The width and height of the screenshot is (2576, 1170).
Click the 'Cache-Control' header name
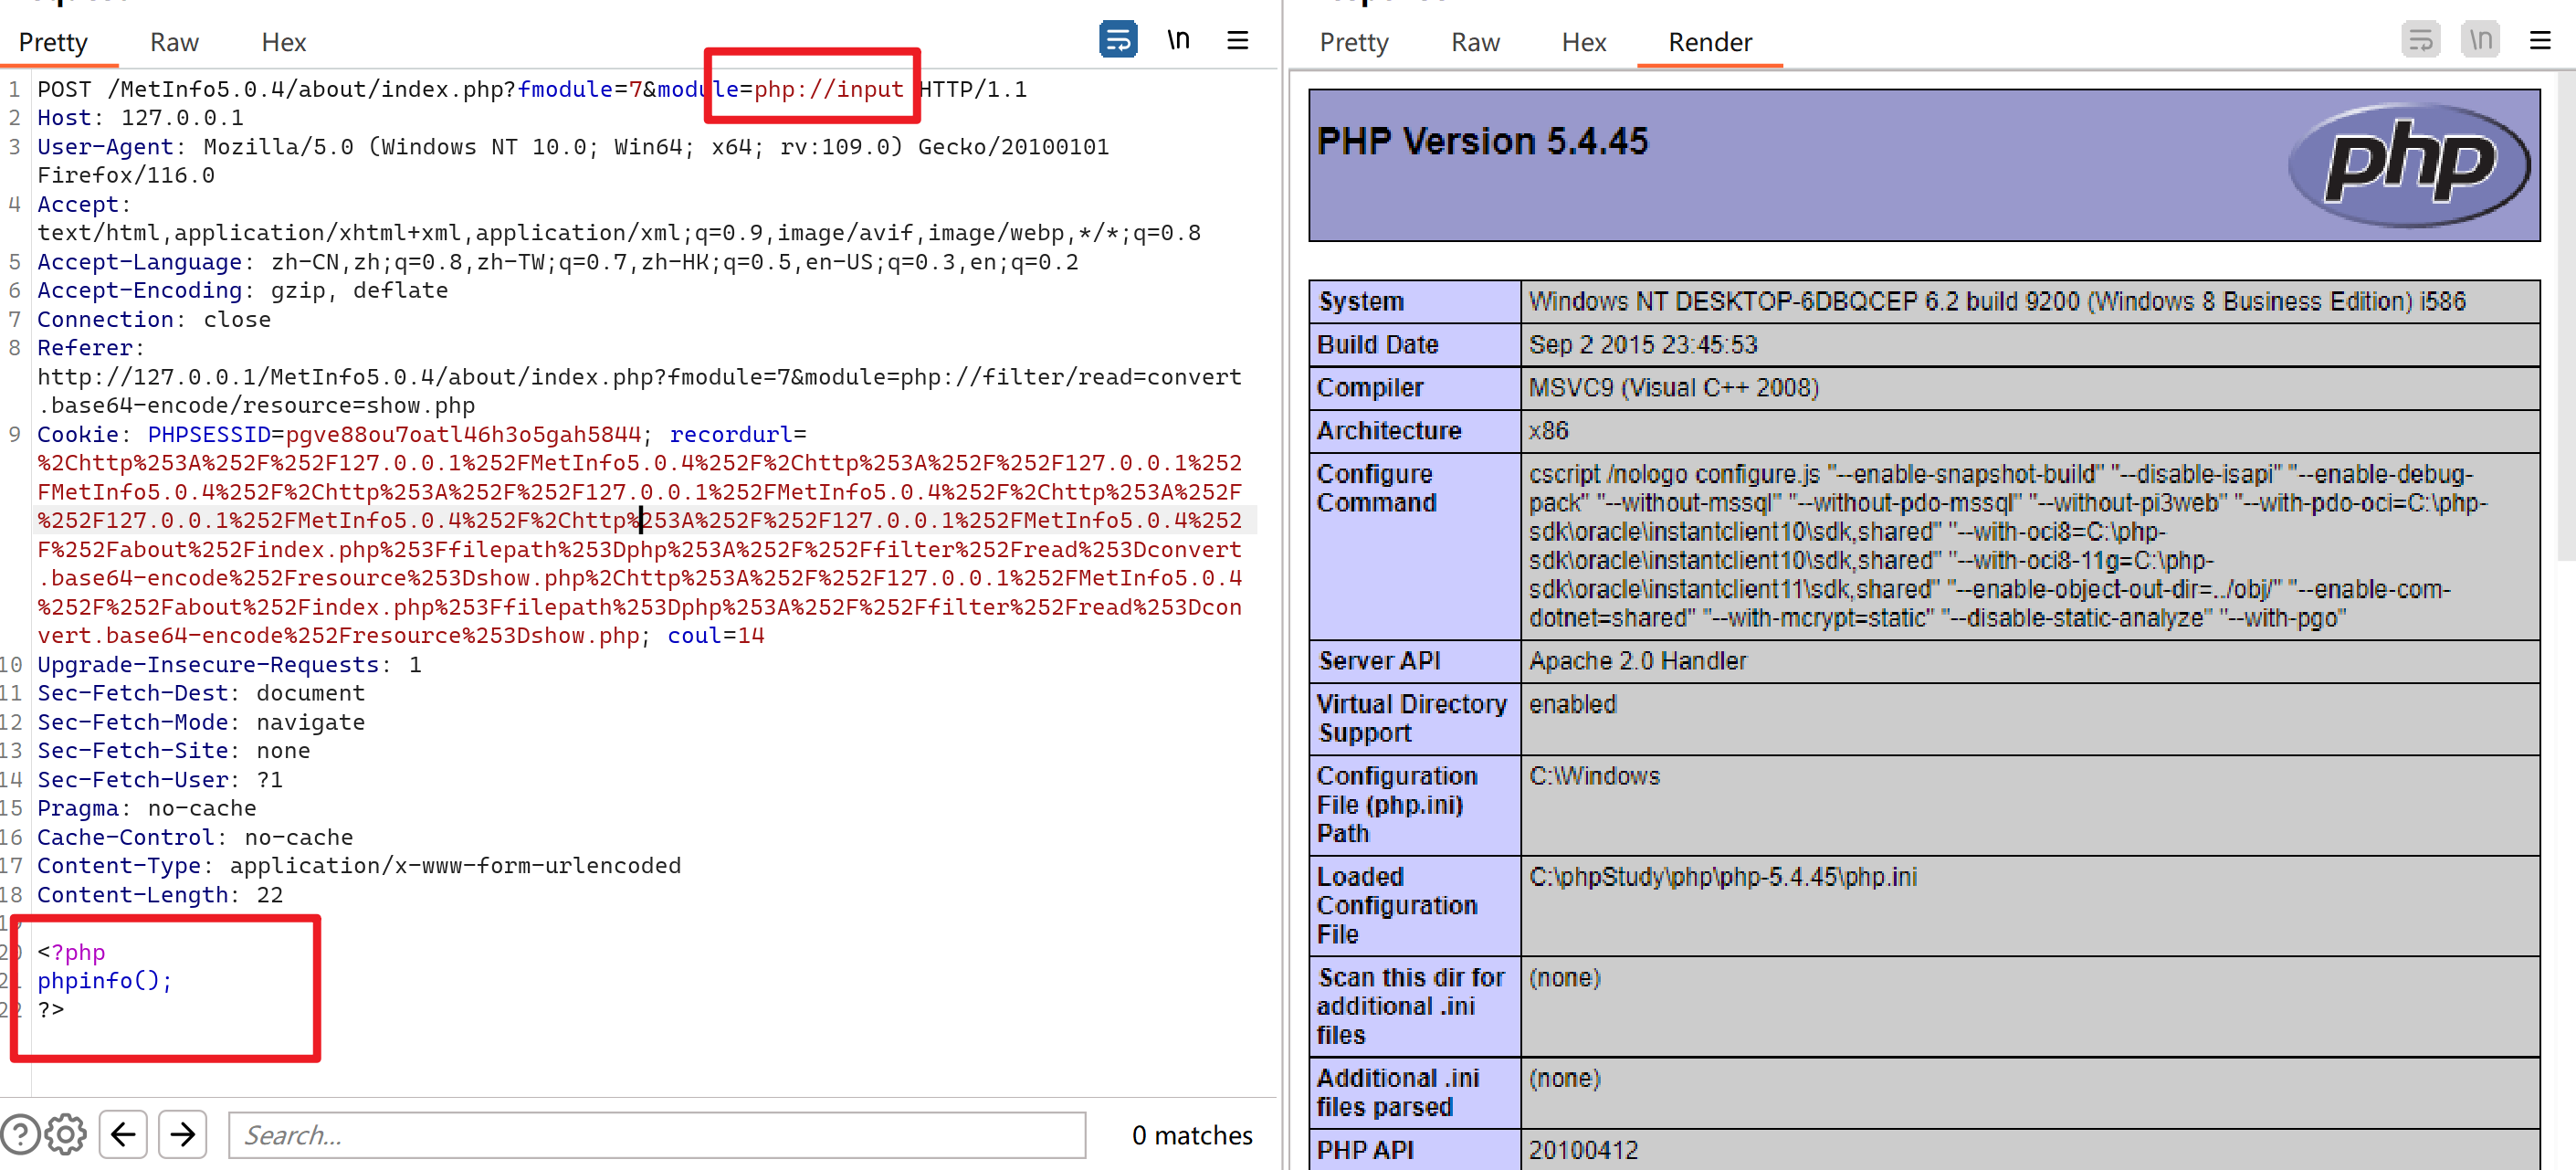tap(125, 837)
